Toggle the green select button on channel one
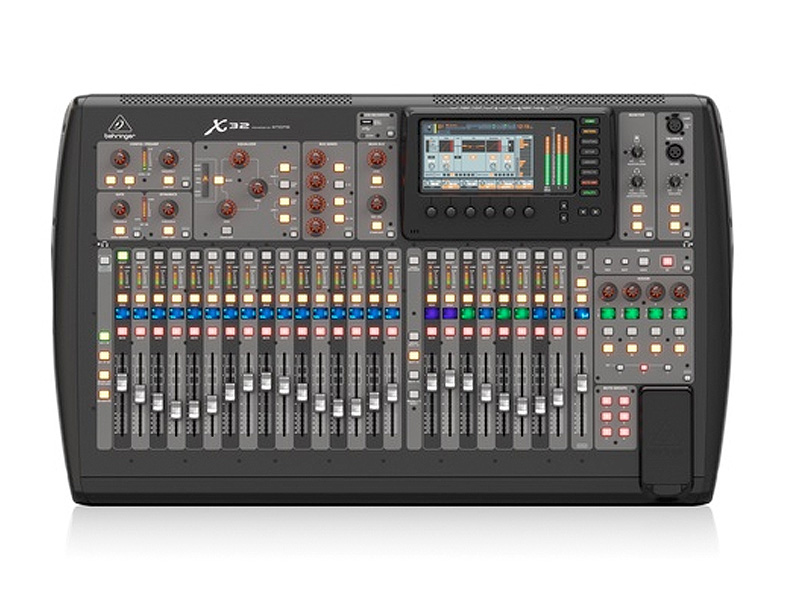Screen dimensions: 800x600 (123, 257)
